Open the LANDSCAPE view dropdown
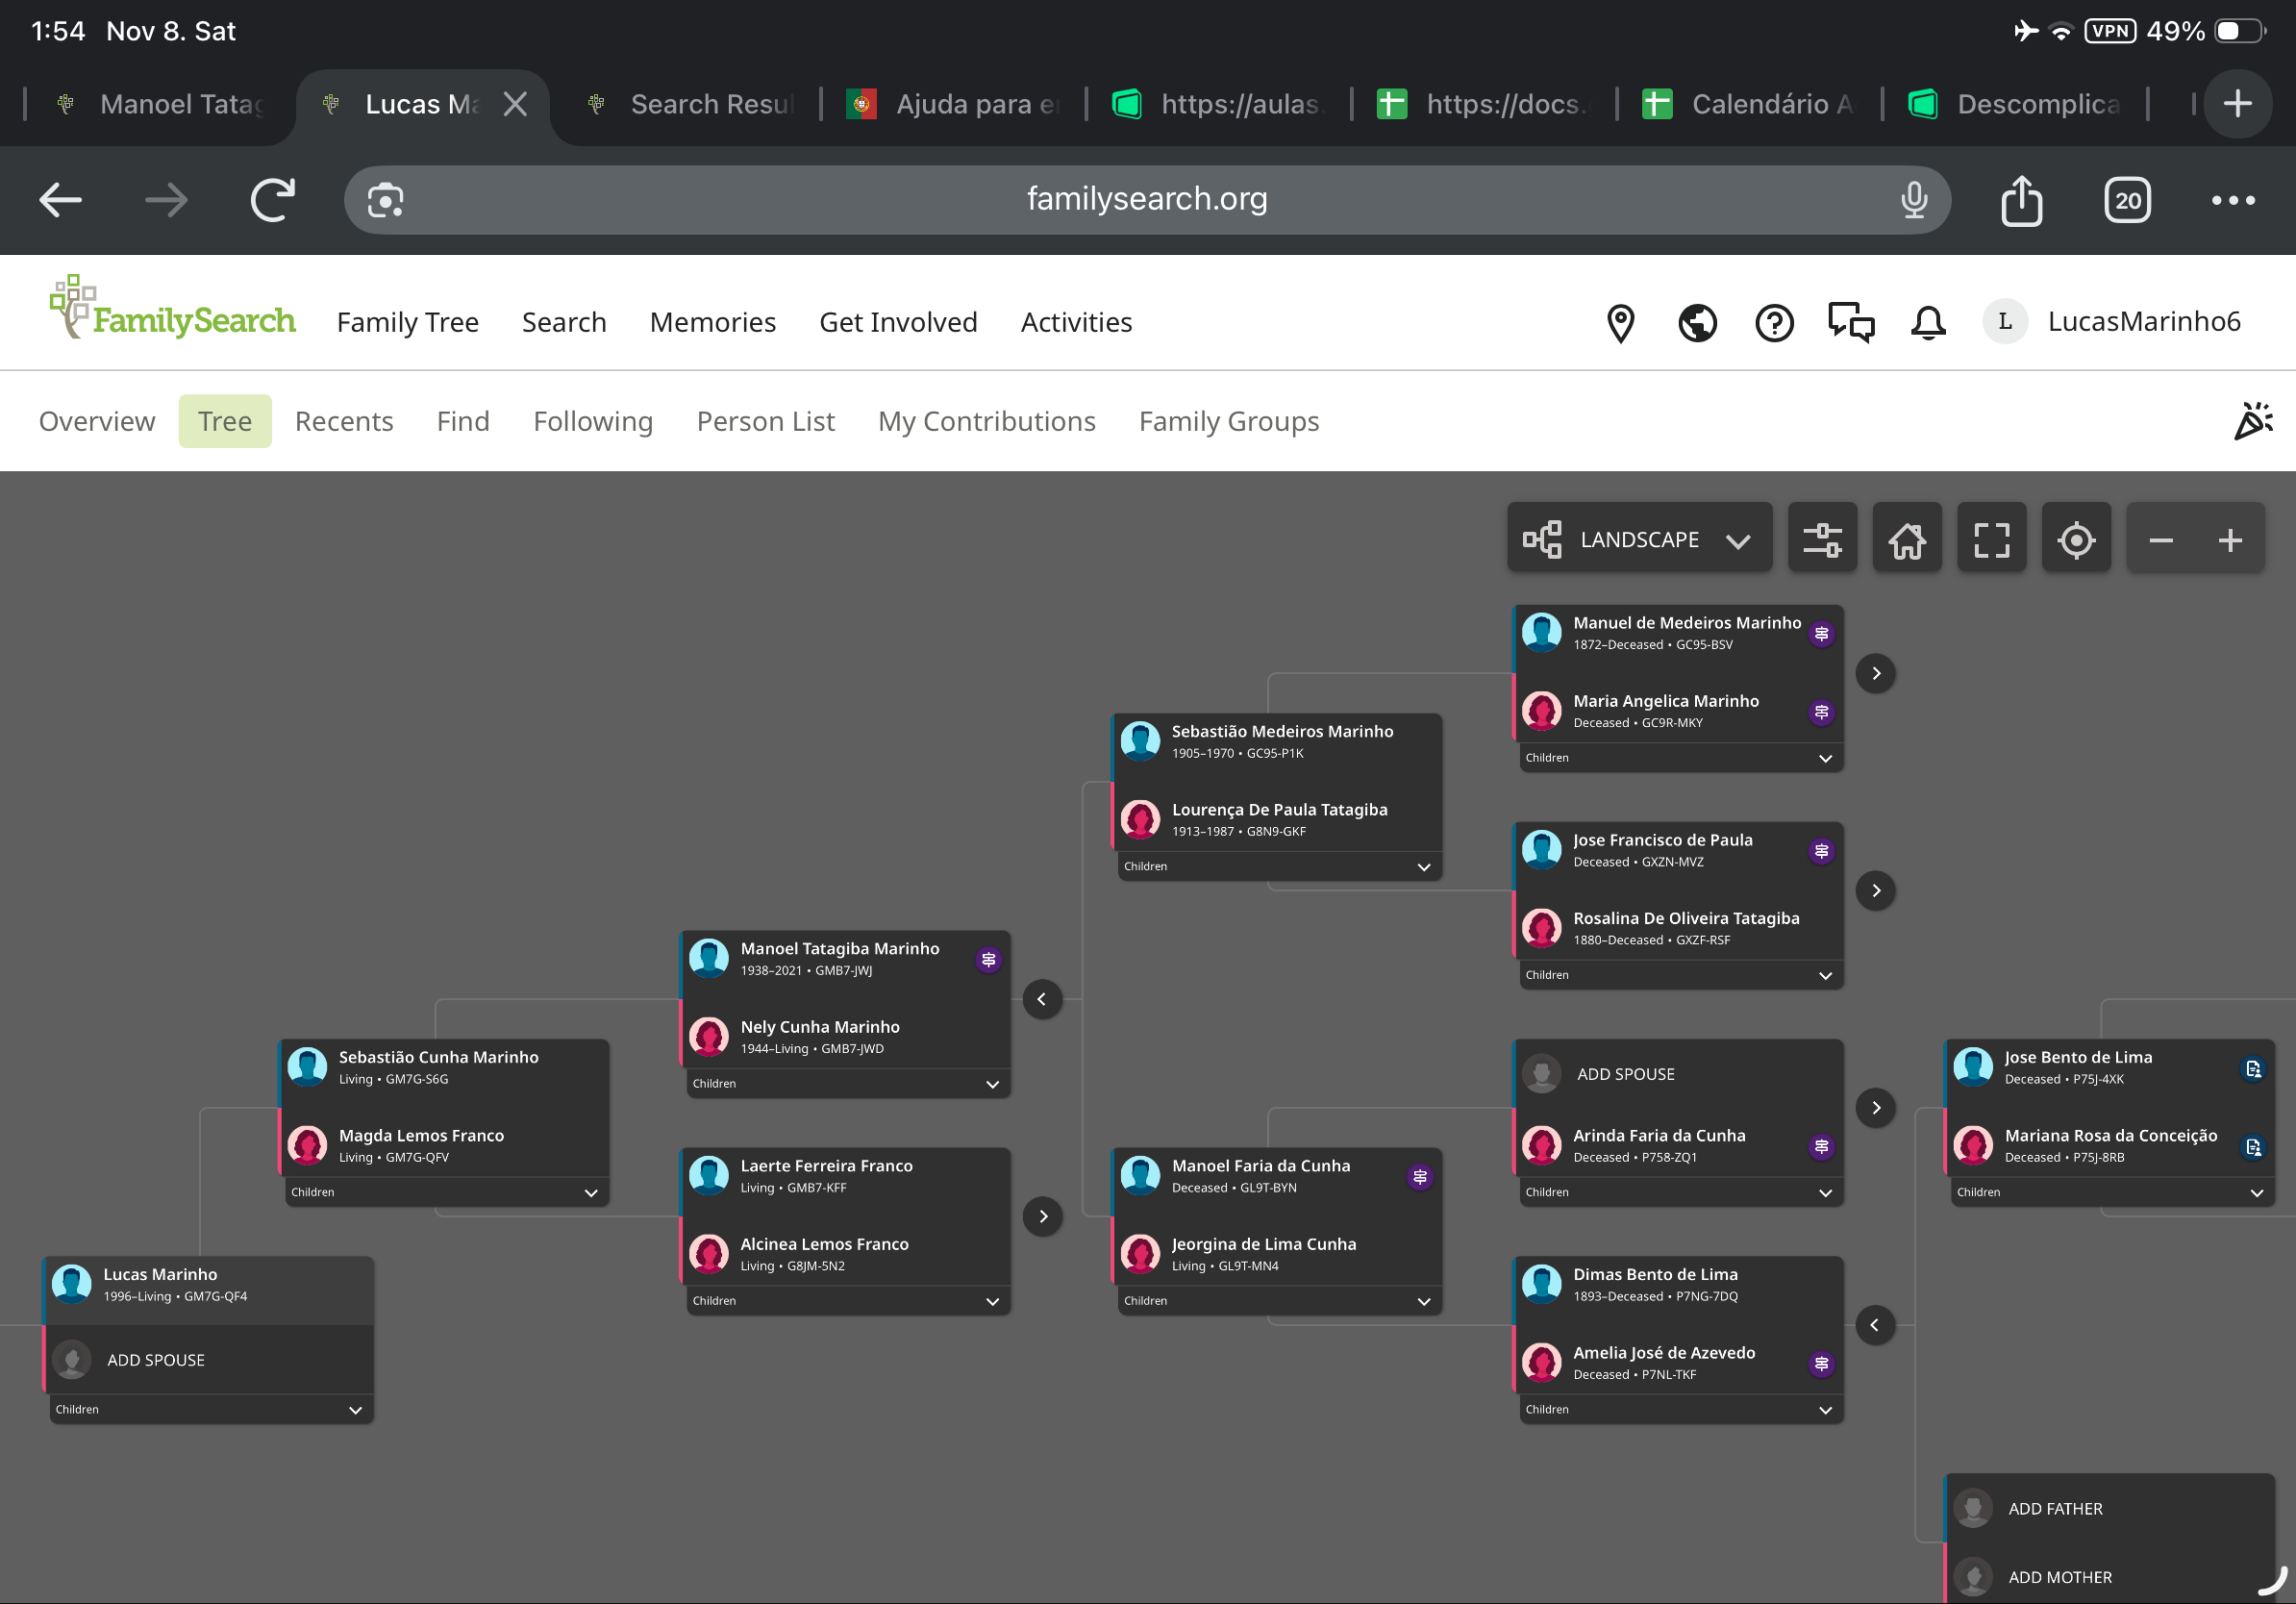Viewport: 2296px width, 1604px height. coord(1639,540)
